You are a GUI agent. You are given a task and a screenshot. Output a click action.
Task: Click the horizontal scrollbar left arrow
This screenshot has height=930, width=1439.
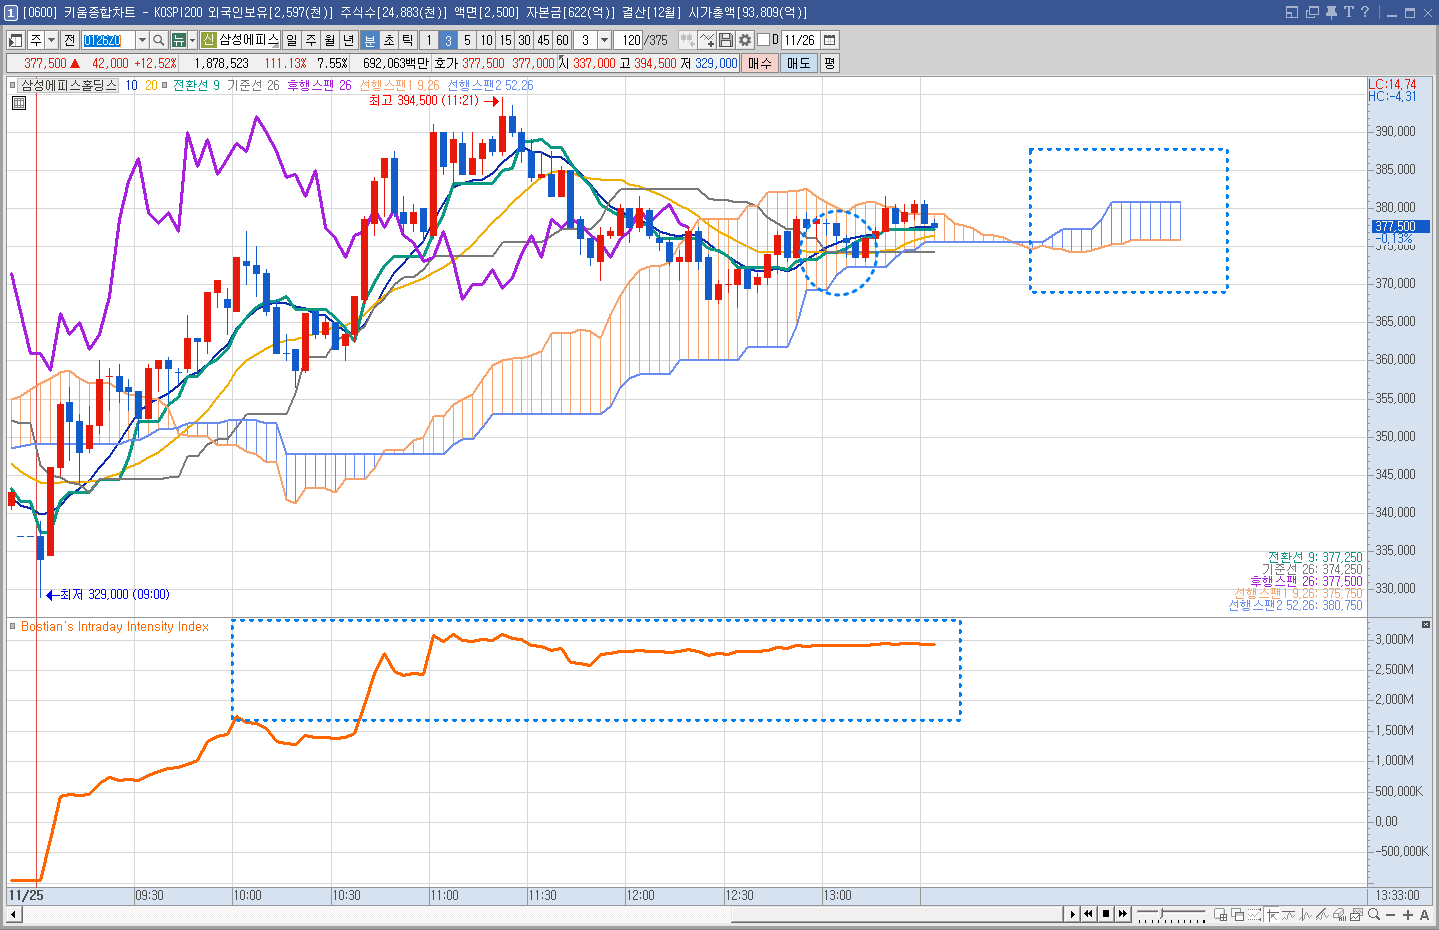coord(13,914)
